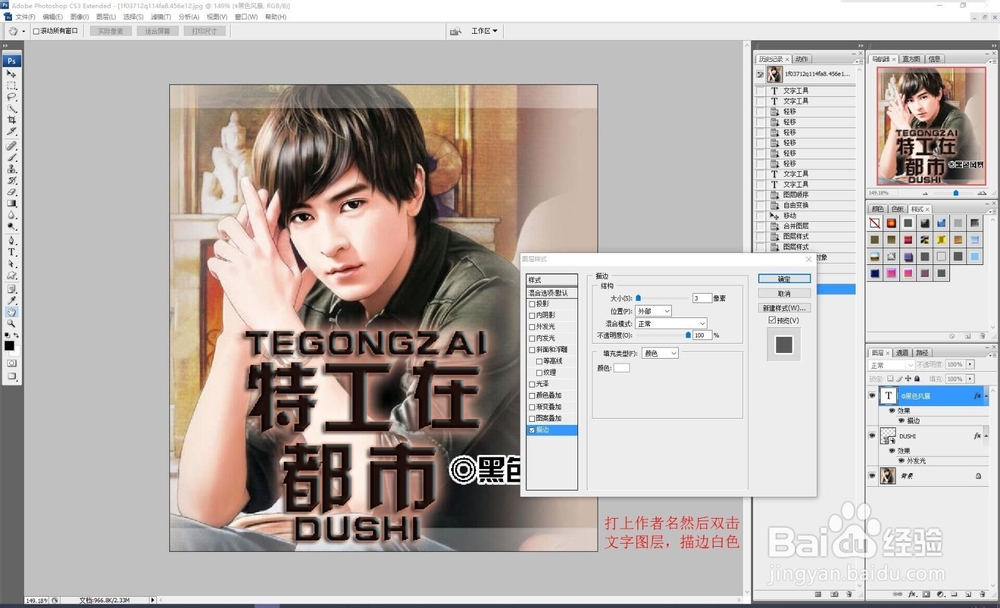Toggle the 预览(V) preview checkbox

click(772, 320)
